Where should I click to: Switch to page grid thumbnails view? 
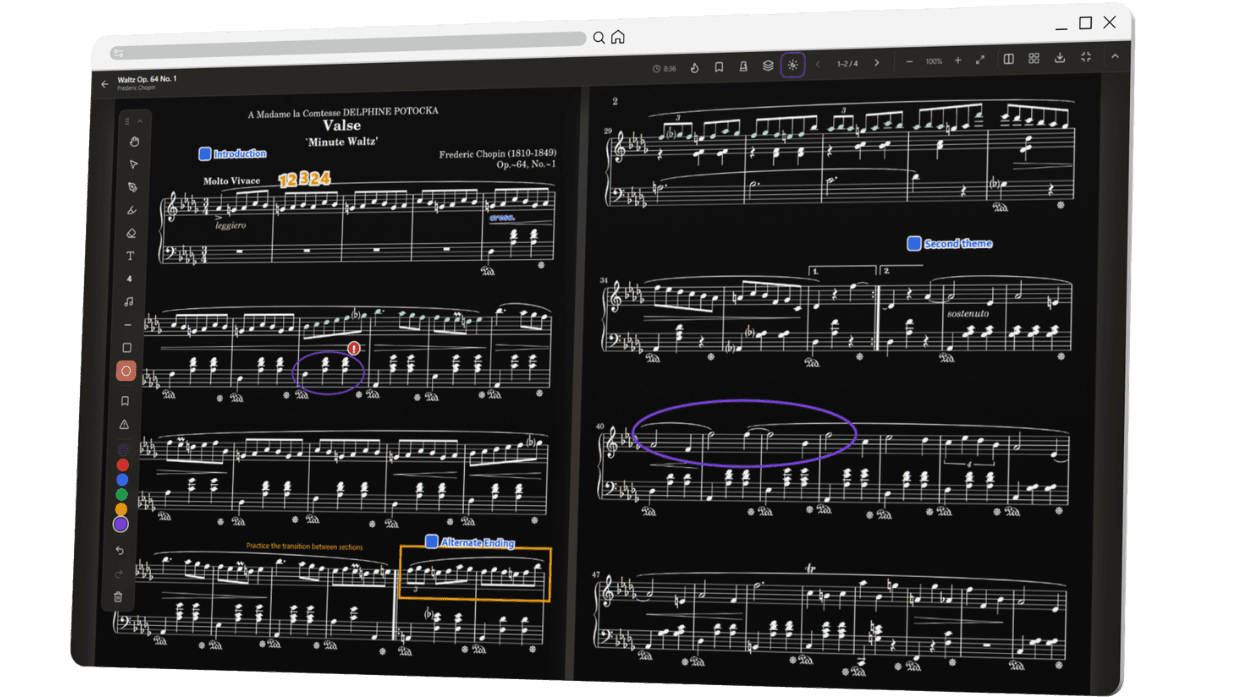[1034, 59]
